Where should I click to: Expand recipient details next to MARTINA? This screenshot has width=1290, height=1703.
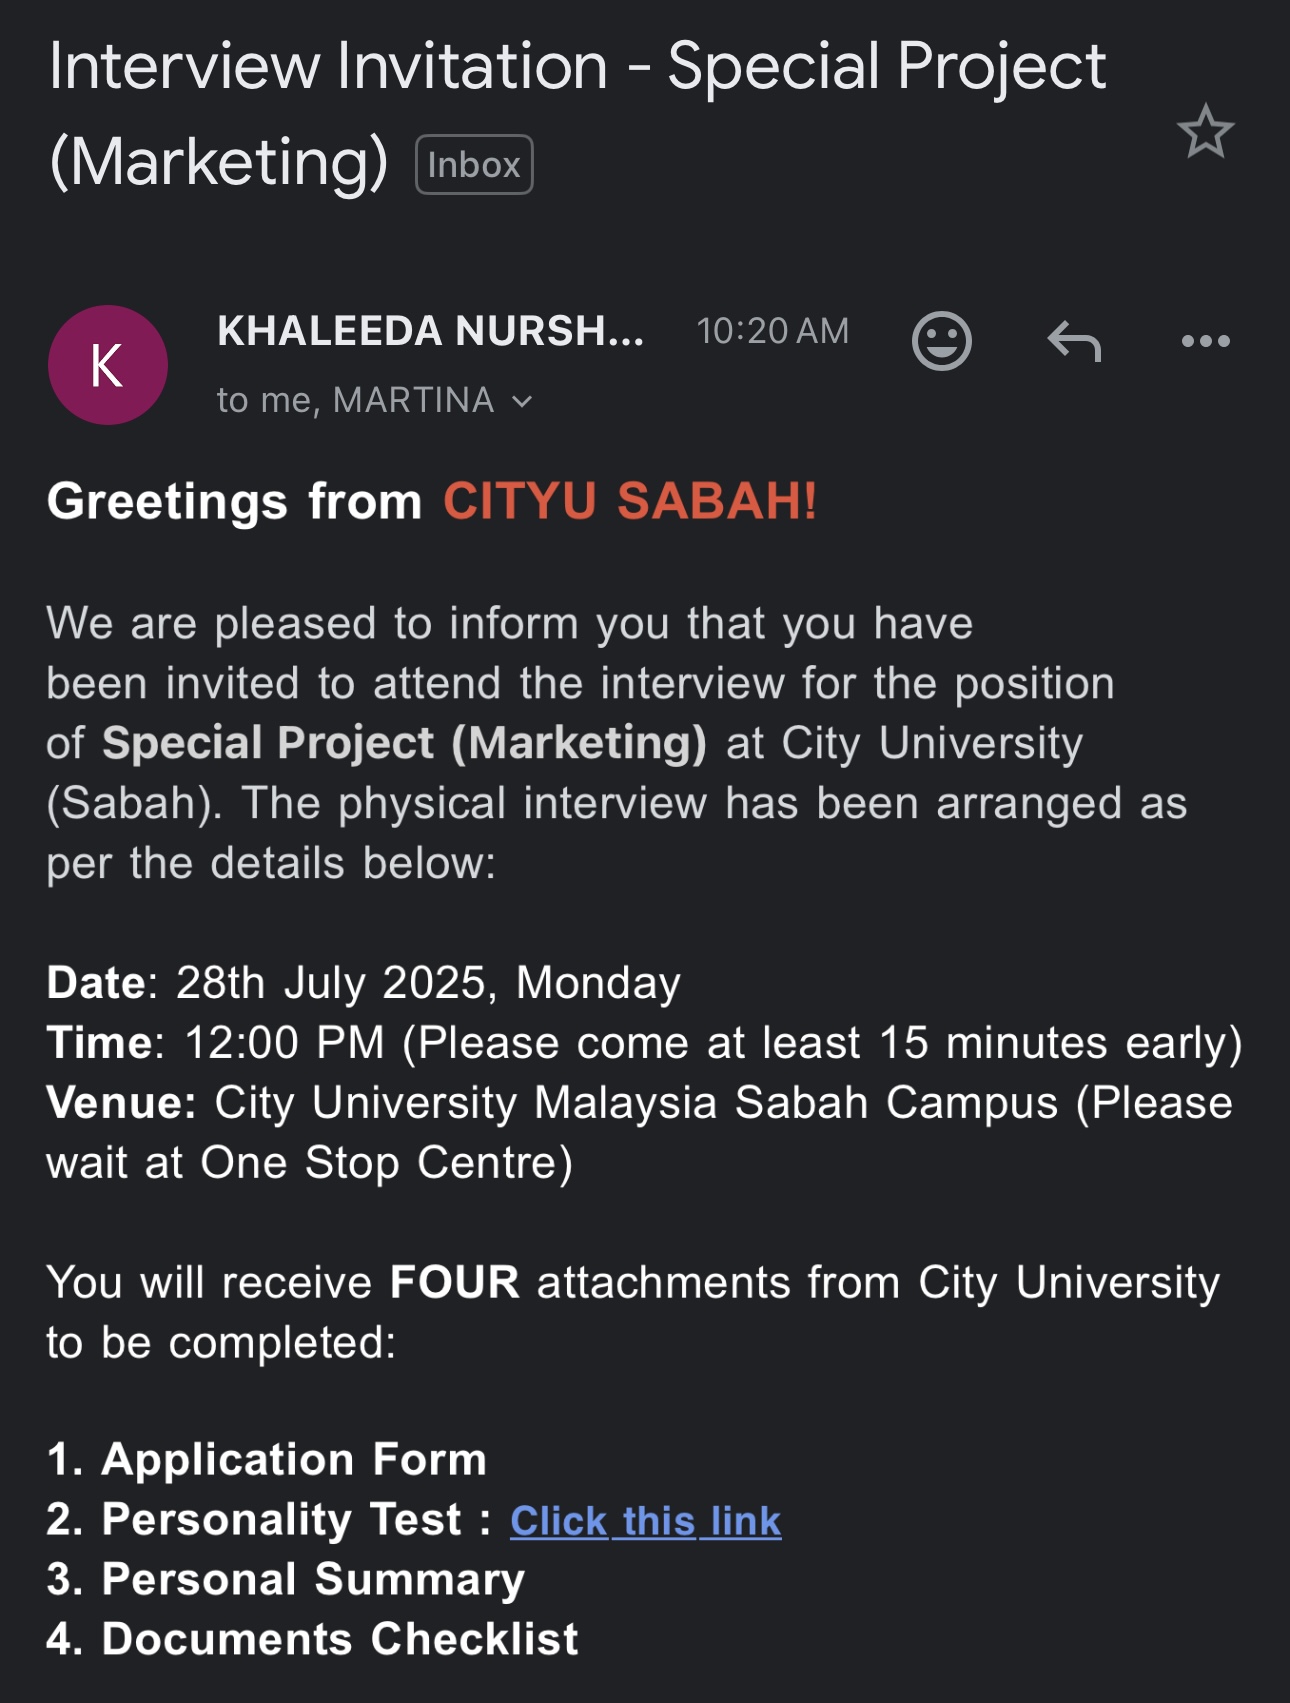pyautogui.click(x=522, y=402)
